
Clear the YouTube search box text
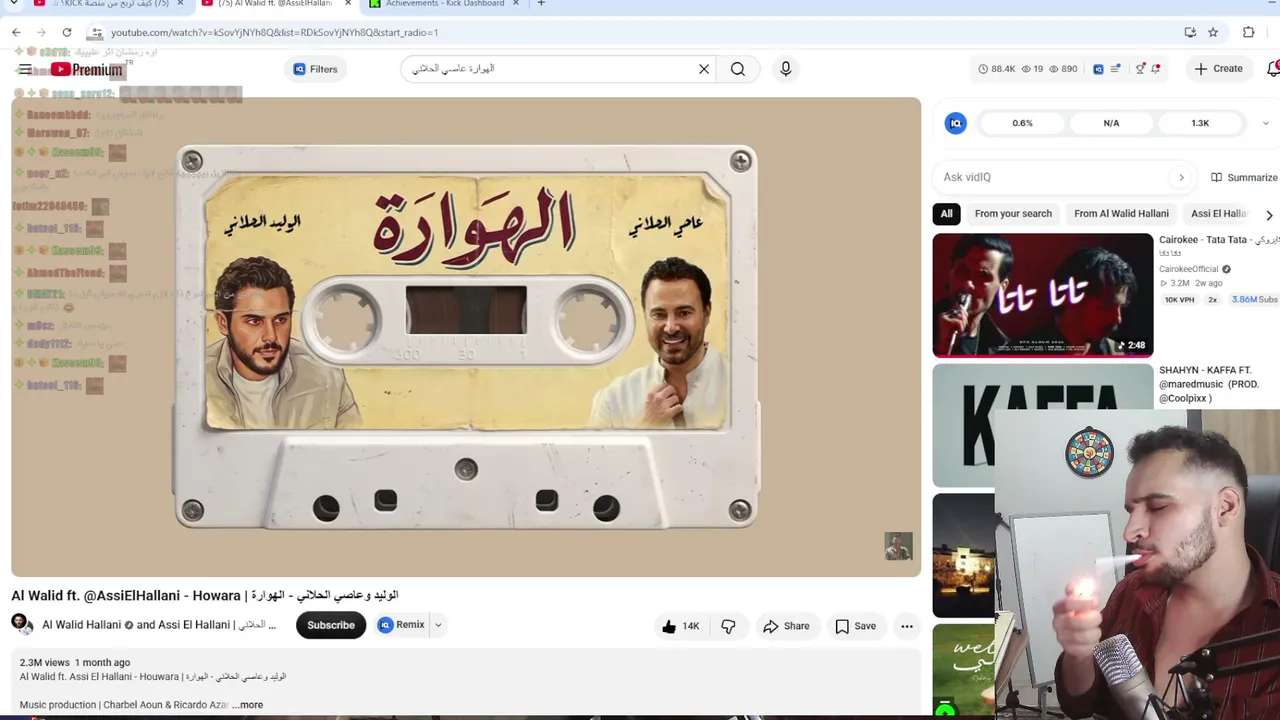click(704, 69)
